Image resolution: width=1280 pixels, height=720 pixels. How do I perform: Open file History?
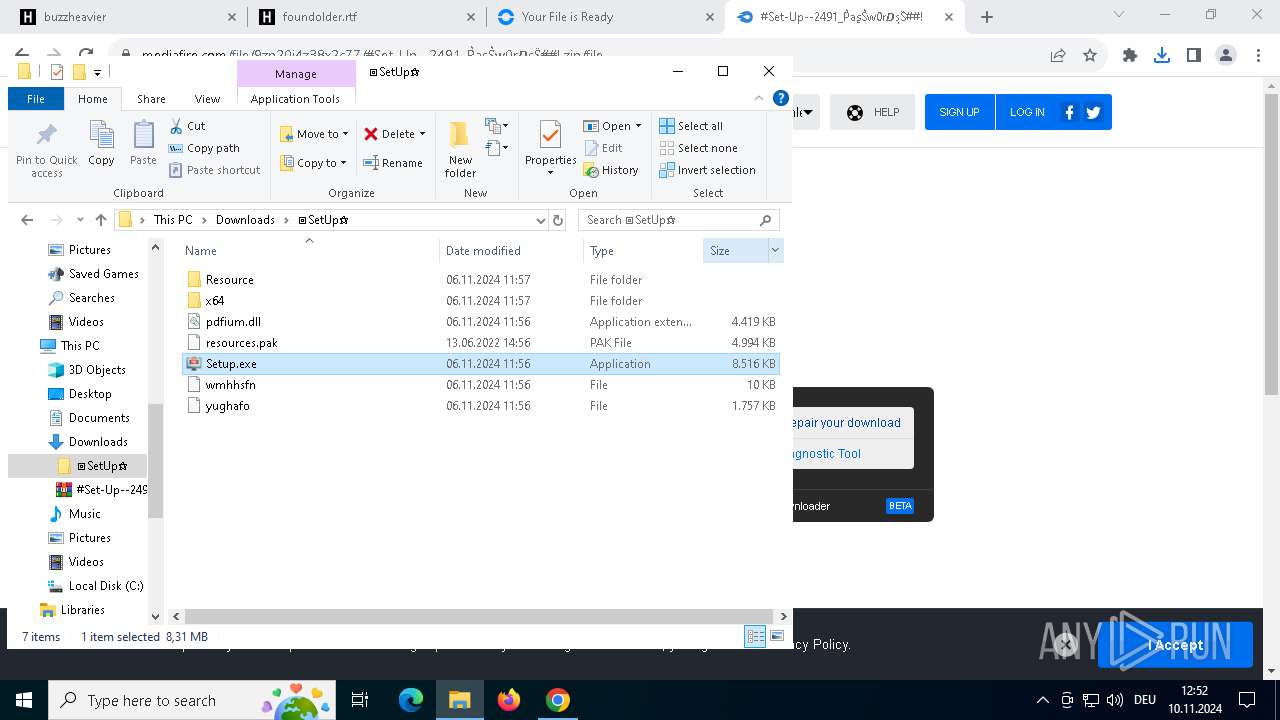pyautogui.click(x=611, y=170)
